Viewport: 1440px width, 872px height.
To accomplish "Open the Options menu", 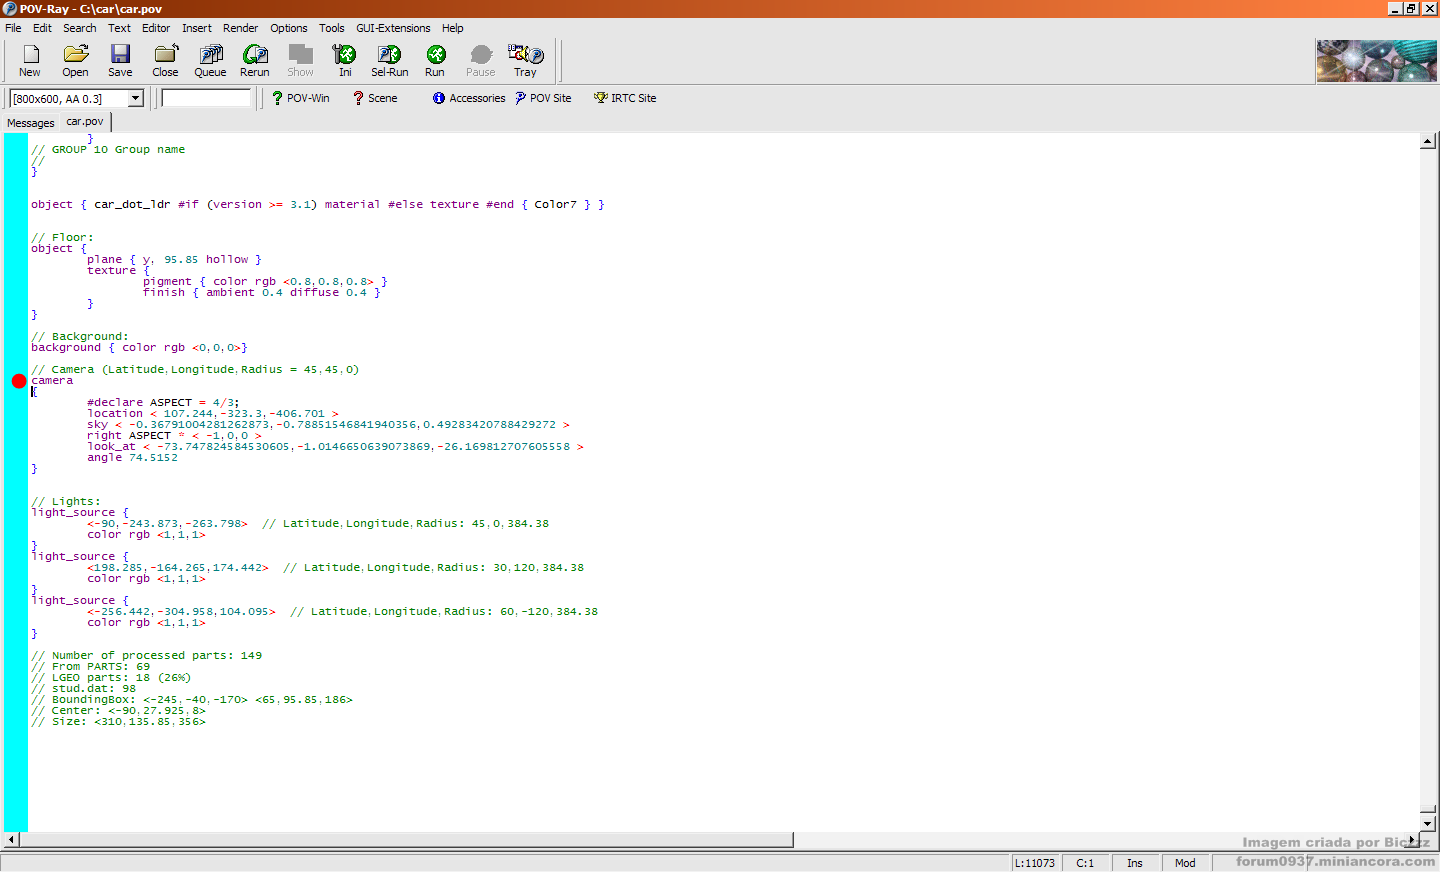I will 289,28.
